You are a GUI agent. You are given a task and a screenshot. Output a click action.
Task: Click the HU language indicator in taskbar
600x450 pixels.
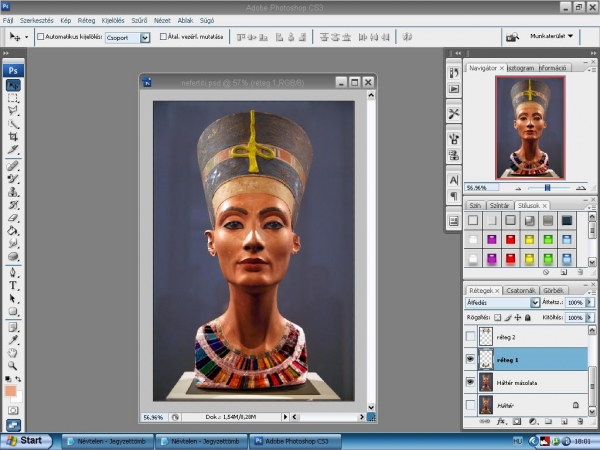[x=517, y=441]
